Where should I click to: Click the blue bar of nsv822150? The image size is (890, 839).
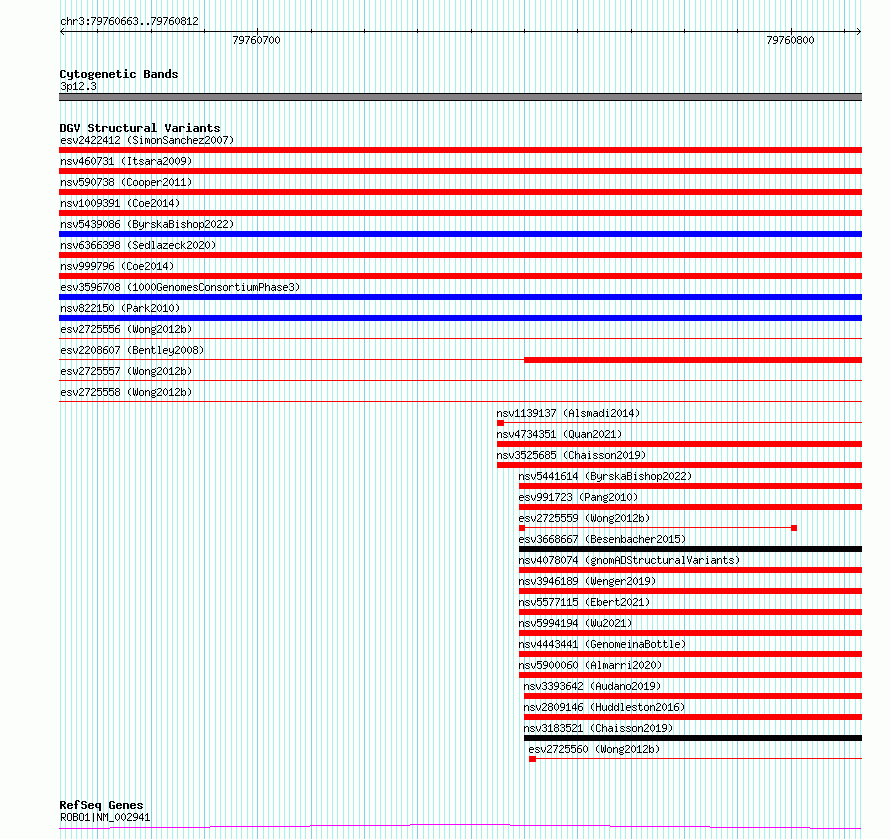coord(460,318)
